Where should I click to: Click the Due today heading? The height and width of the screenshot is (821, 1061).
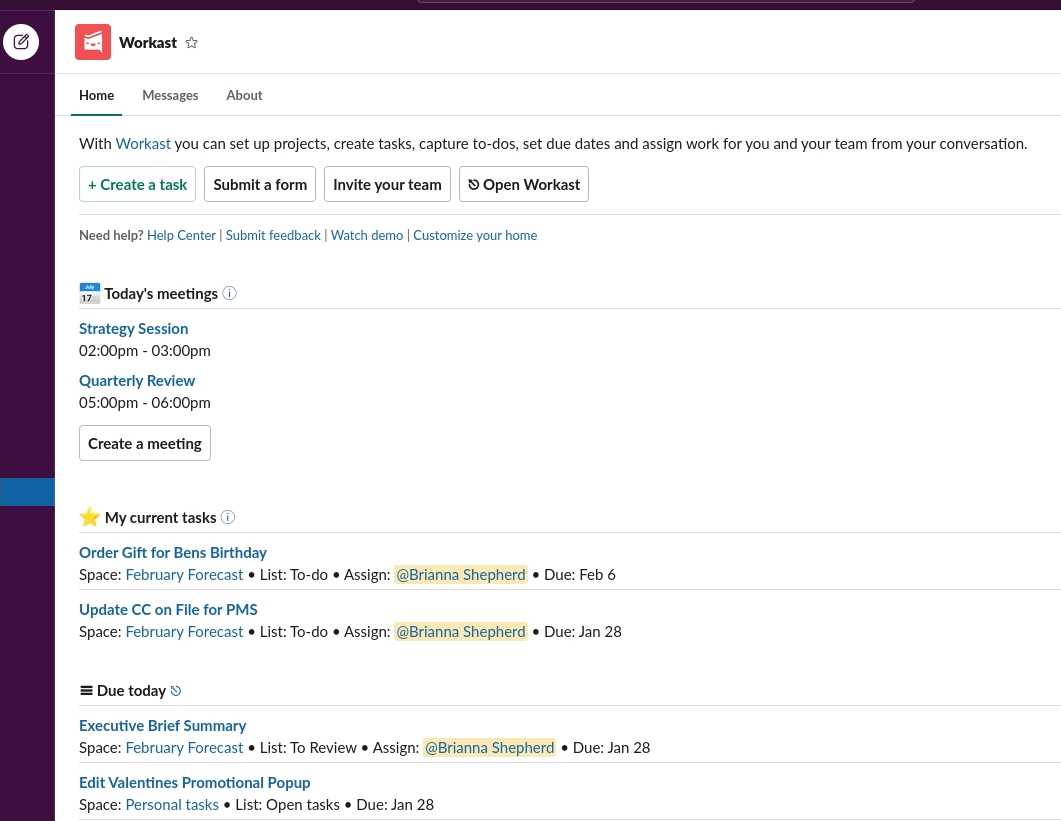[x=131, y=691]
